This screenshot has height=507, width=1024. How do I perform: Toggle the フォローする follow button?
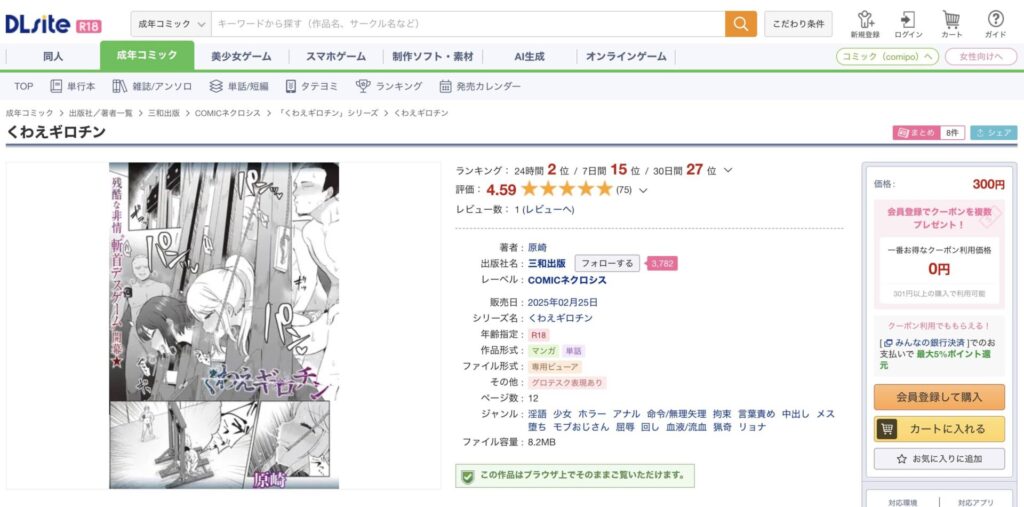pos(607,263)
